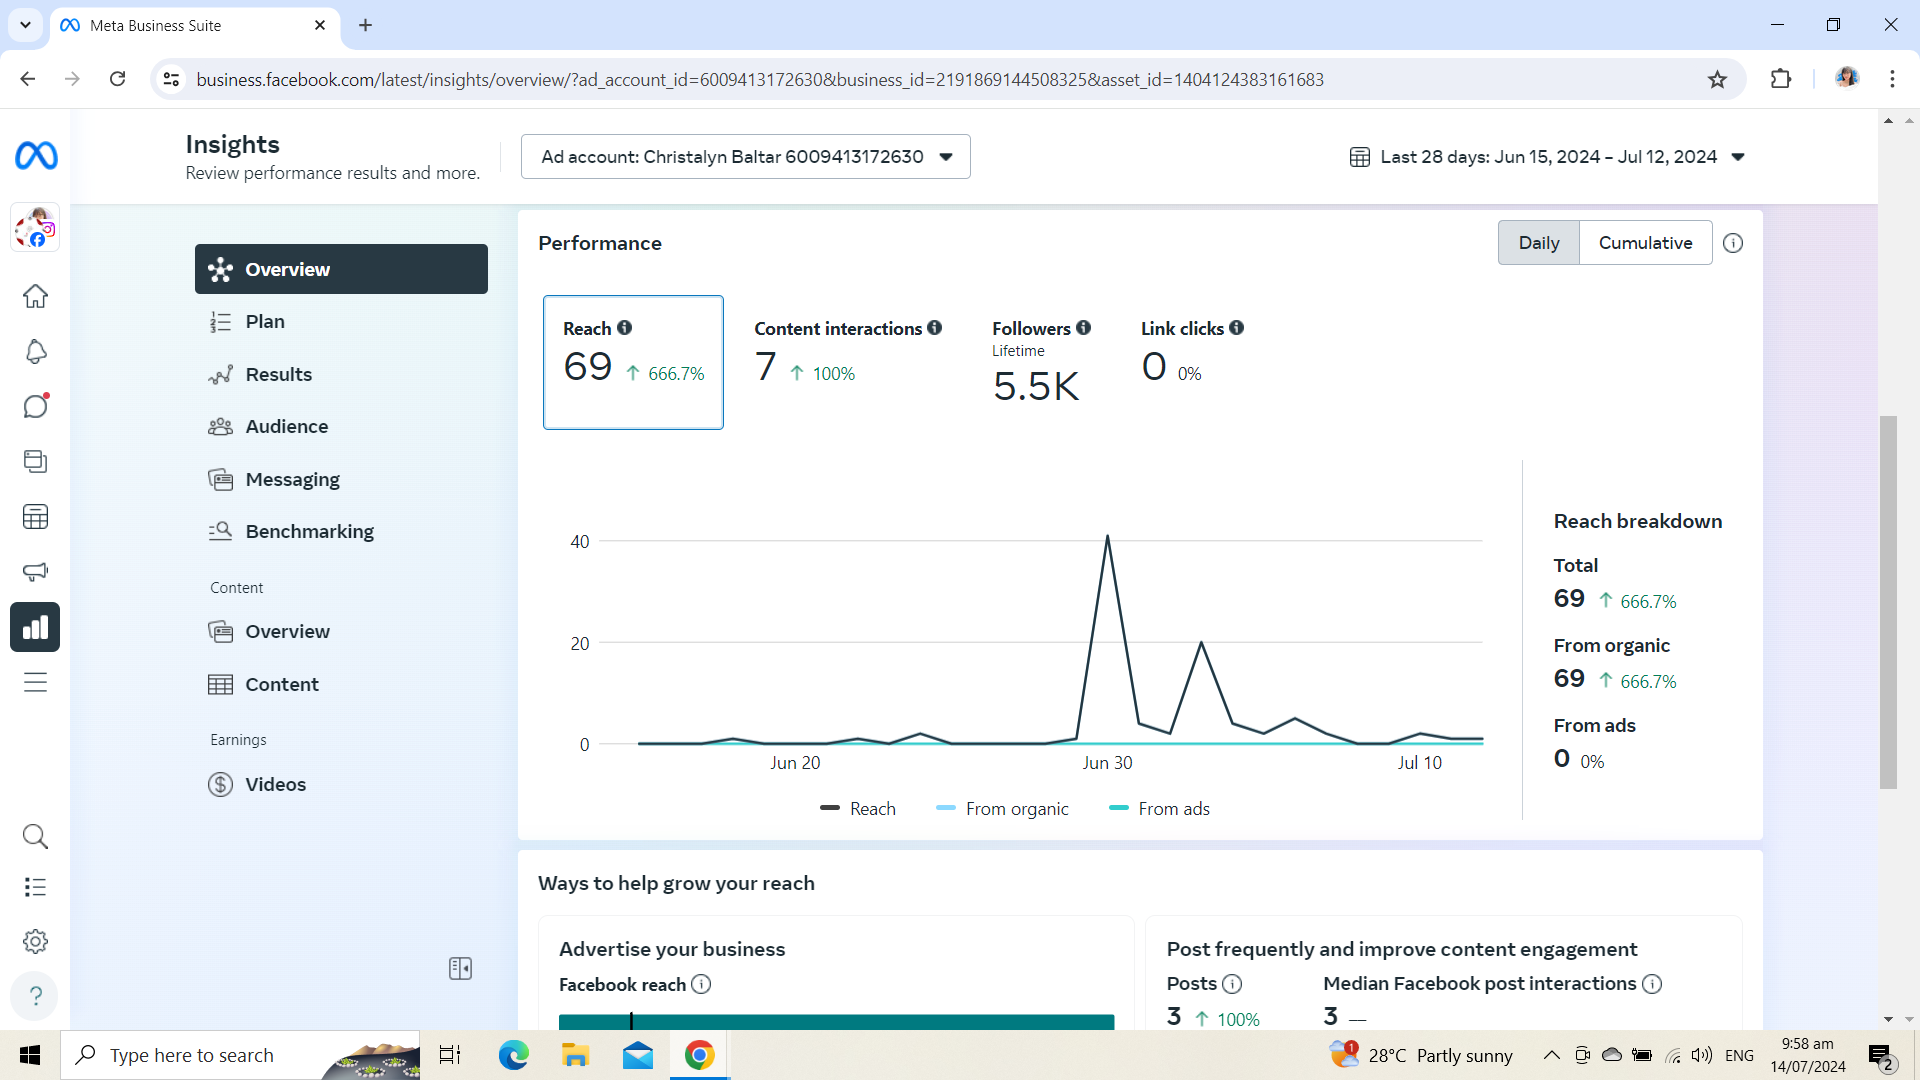Open Planner calendar grid icon

(35, 517)
